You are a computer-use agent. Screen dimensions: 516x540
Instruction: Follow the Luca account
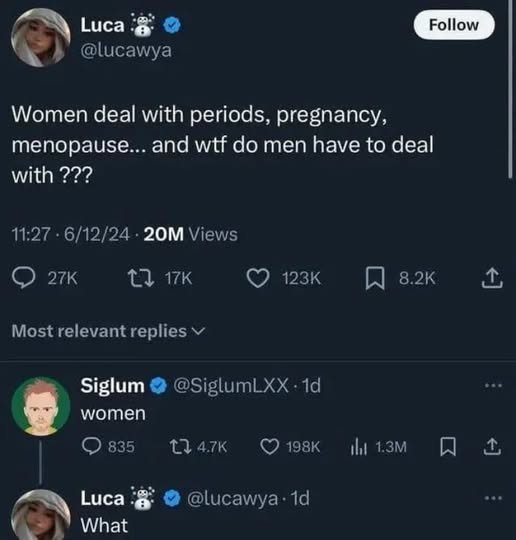(454, 25)
